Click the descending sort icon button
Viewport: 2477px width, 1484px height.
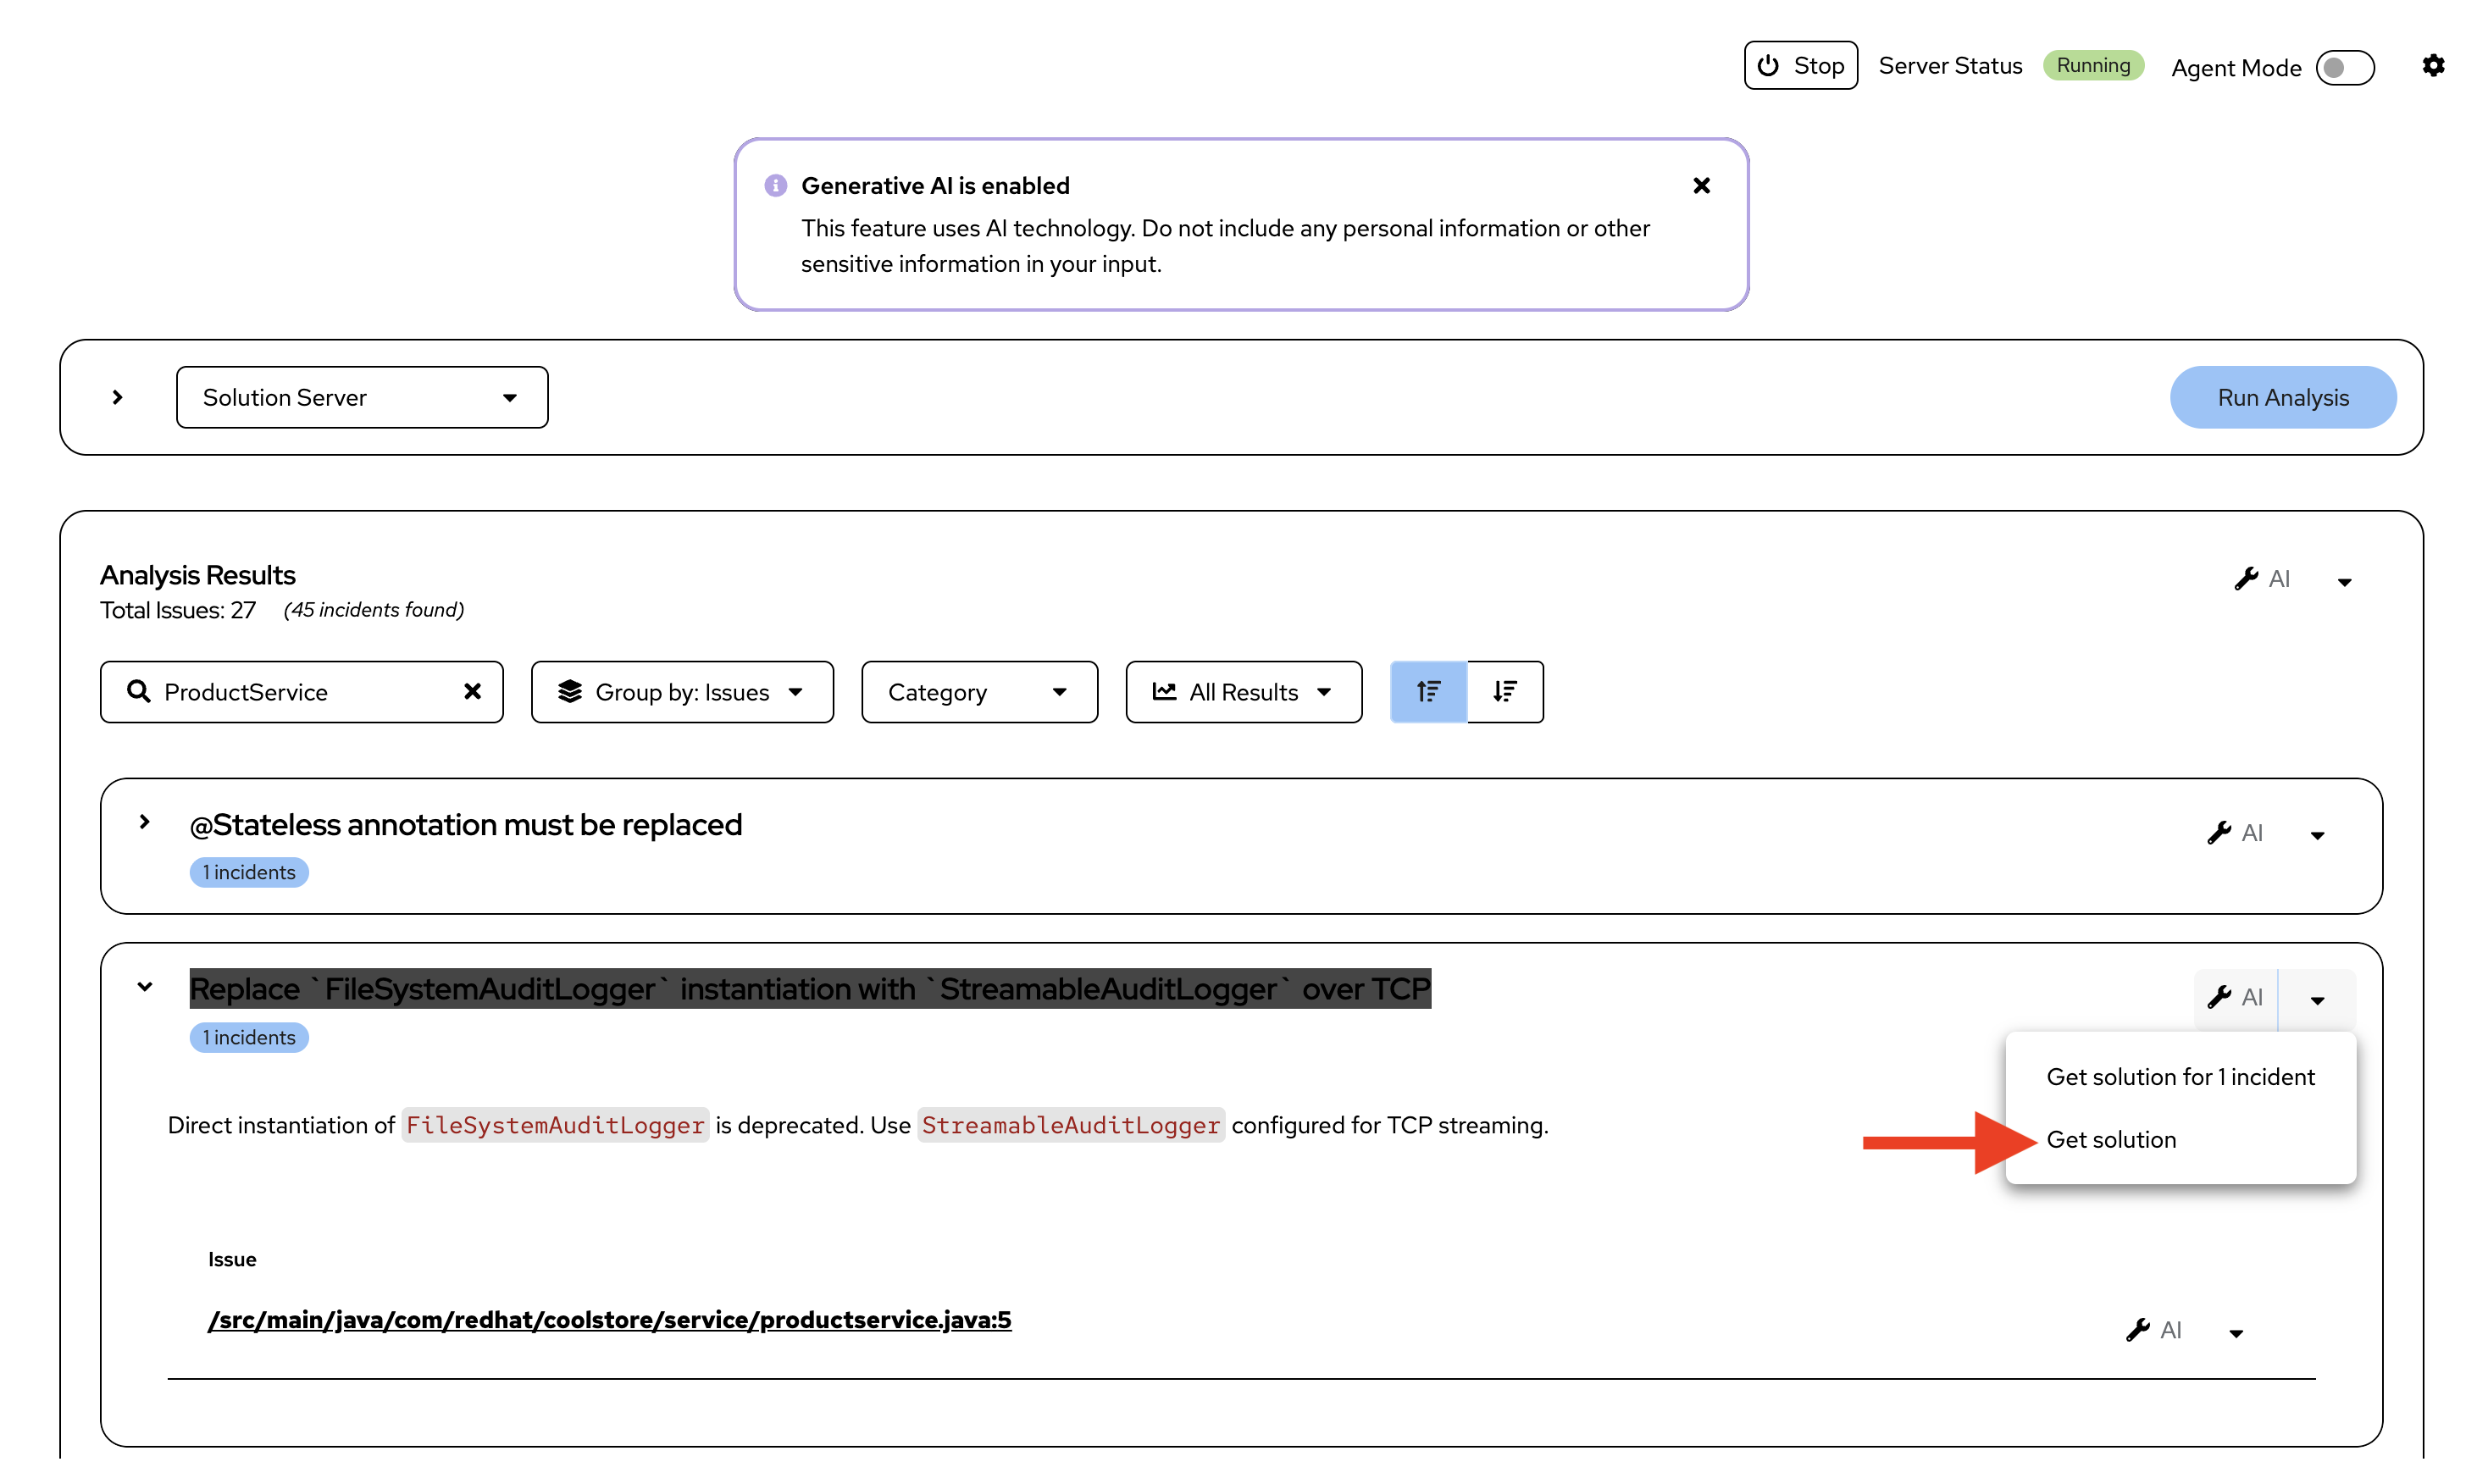[x=1504, y=691]
